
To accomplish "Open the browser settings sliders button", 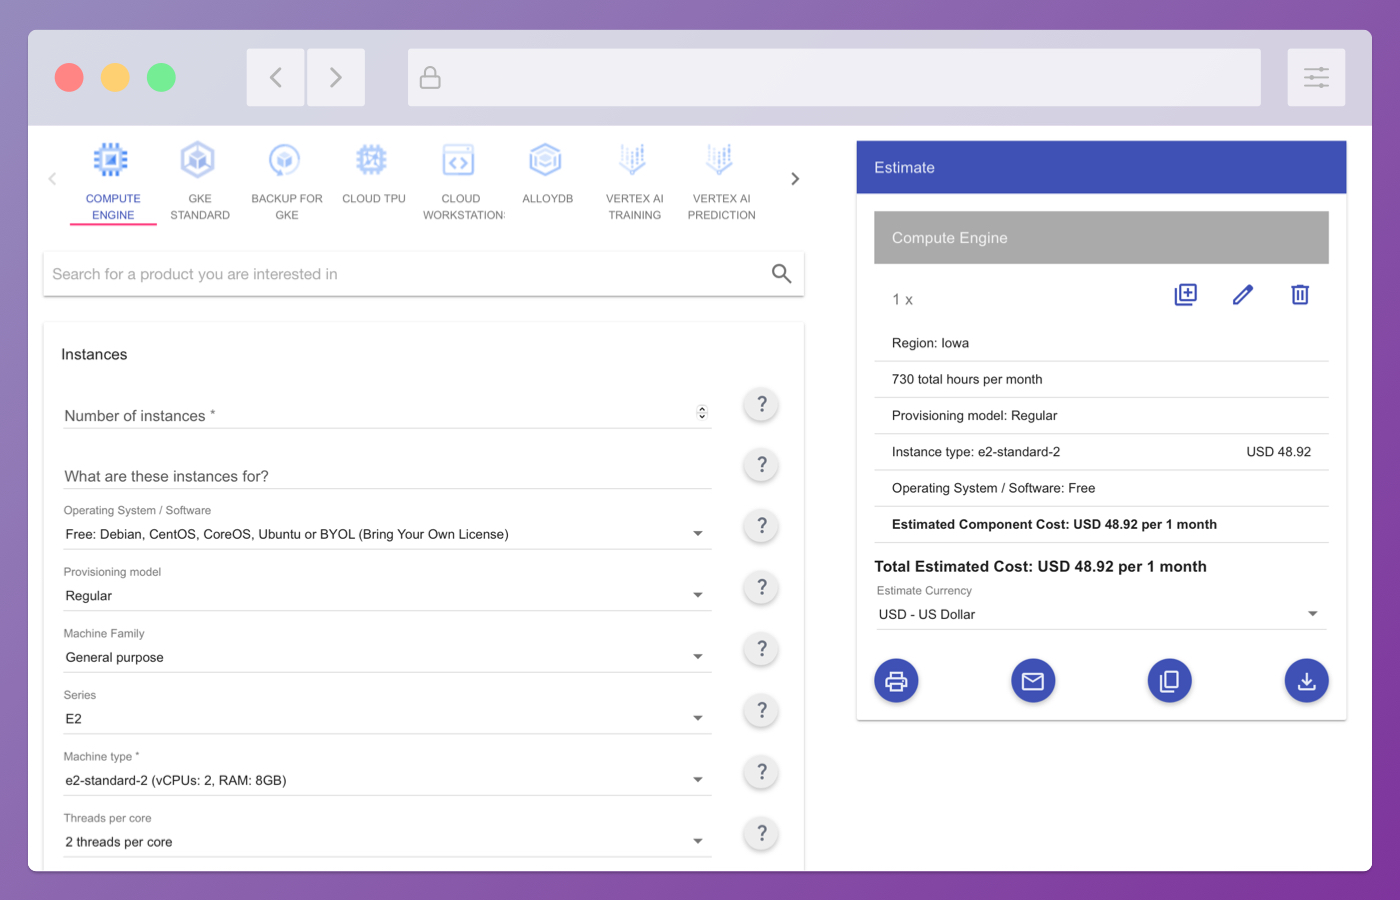I will click(x=1316, y=77).
